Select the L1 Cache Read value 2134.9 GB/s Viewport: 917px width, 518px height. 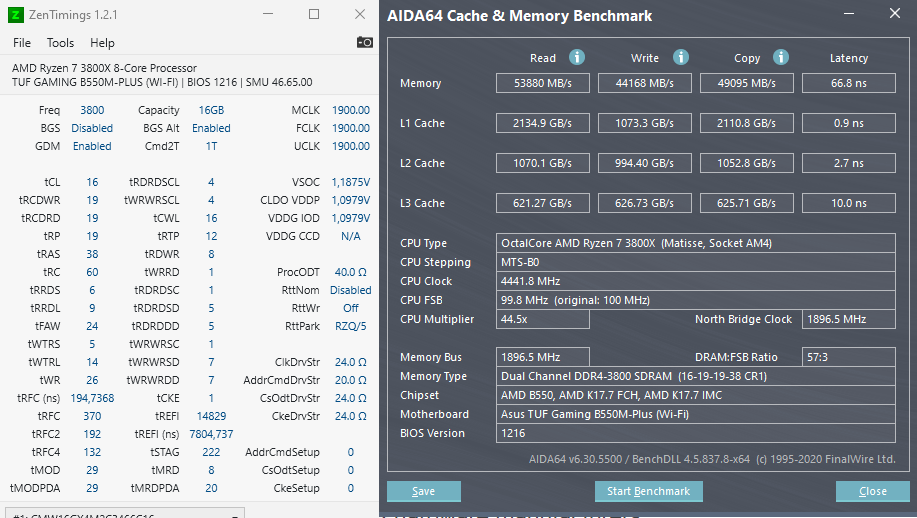coord(543,123)
